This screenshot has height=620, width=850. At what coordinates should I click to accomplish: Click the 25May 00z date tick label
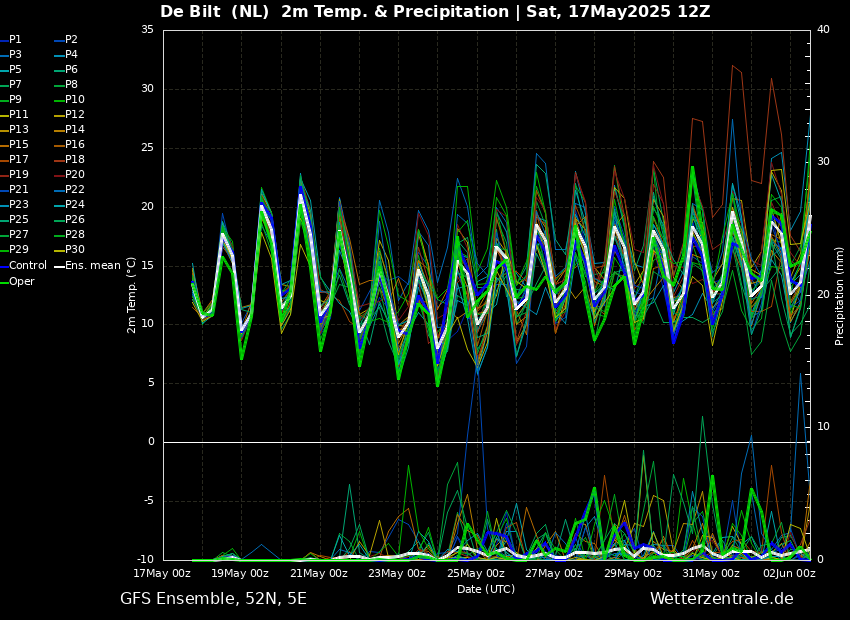[476, 574]
